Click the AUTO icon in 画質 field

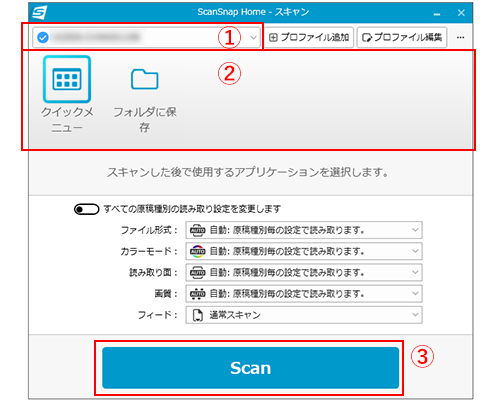[x=197, y=293]
